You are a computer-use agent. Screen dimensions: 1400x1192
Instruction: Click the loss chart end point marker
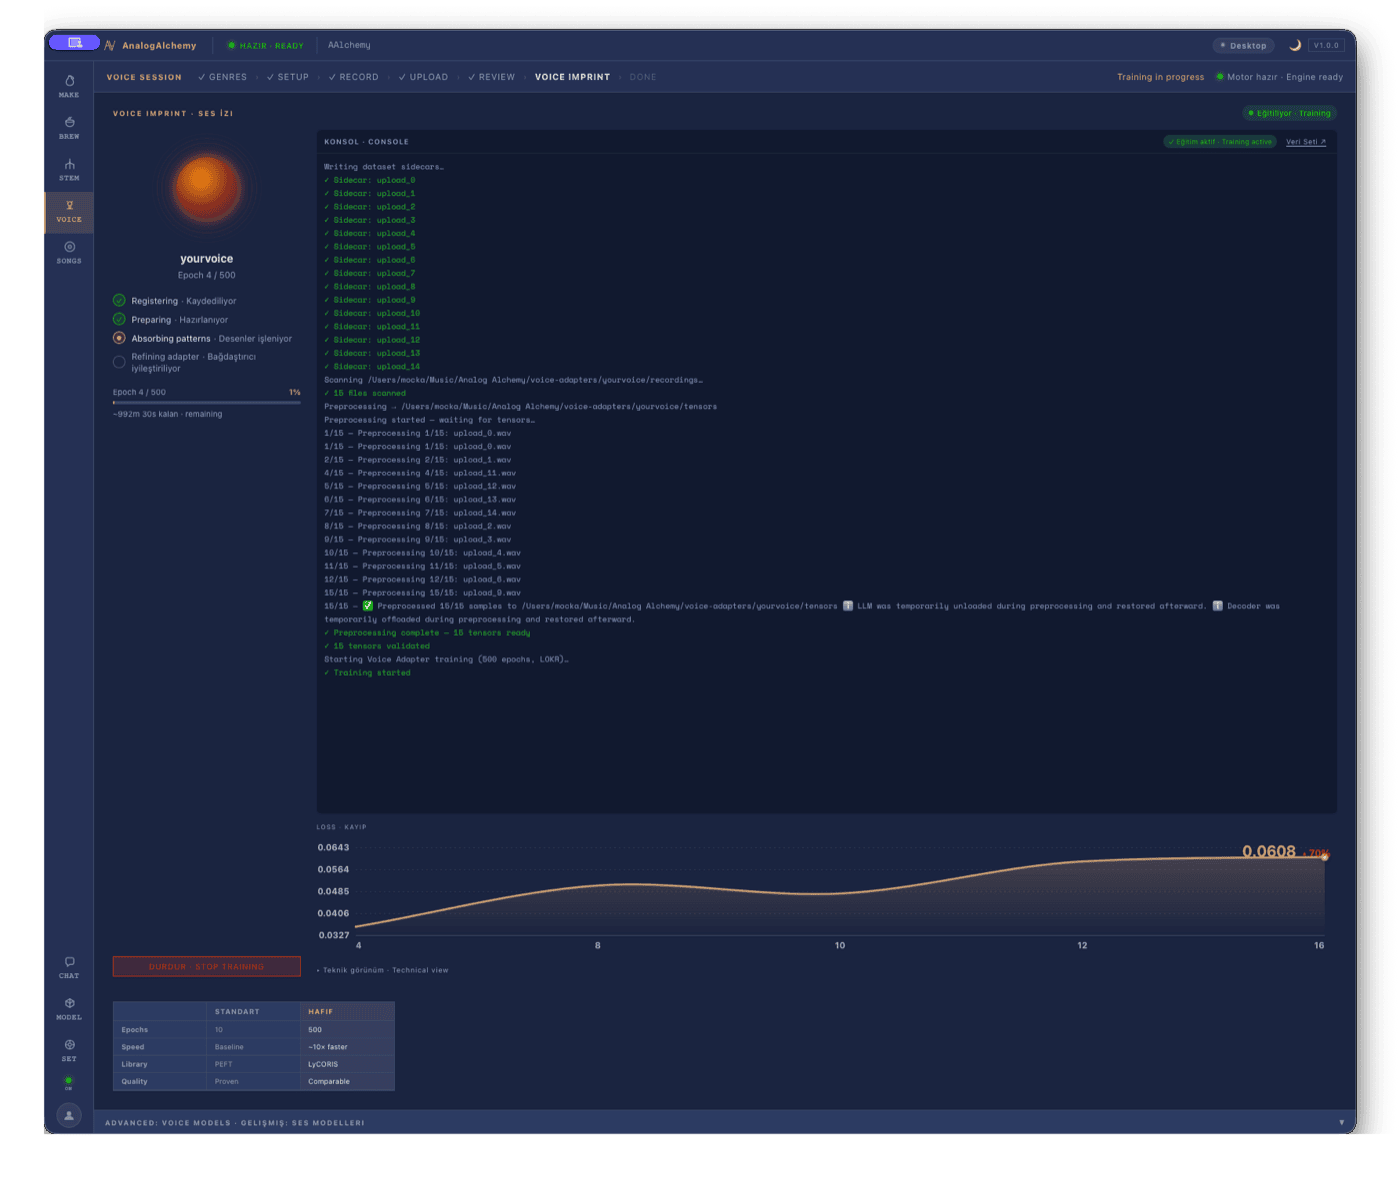[1325, 857]
